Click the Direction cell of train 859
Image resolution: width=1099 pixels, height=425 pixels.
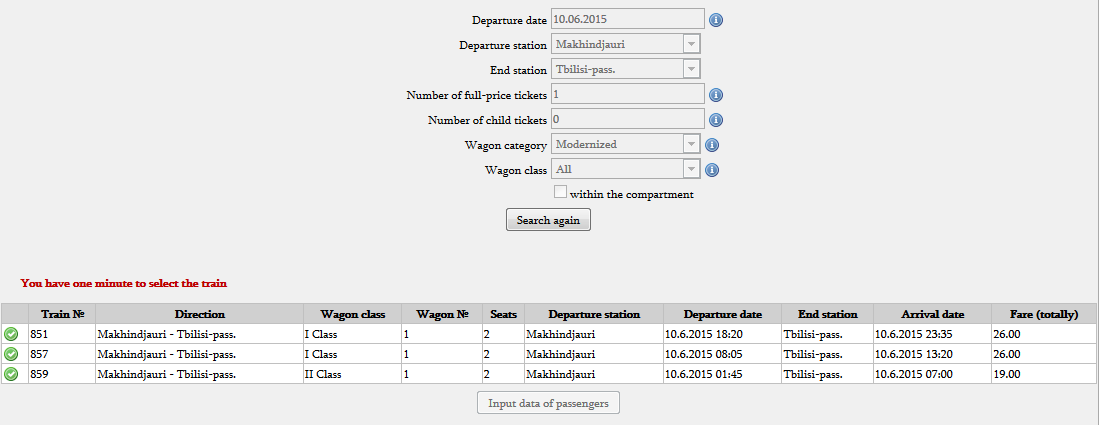200,375
